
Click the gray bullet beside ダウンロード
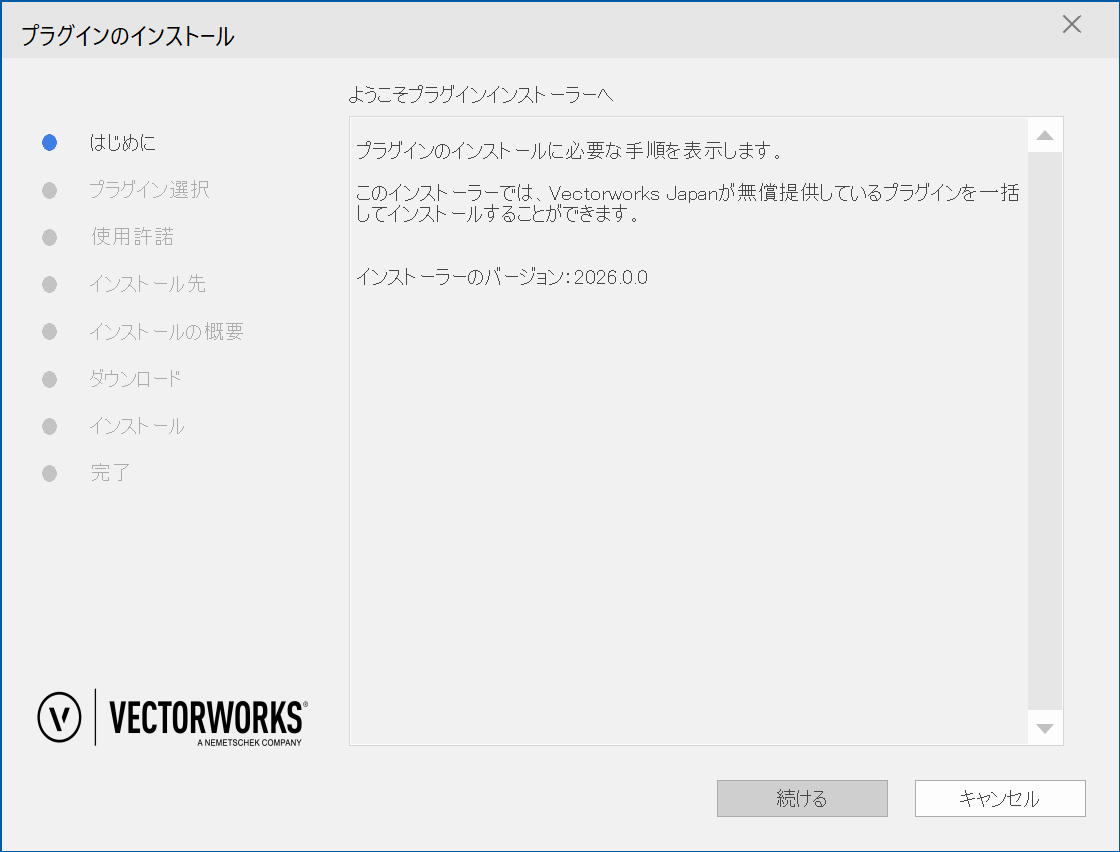(x=49, y=380)
